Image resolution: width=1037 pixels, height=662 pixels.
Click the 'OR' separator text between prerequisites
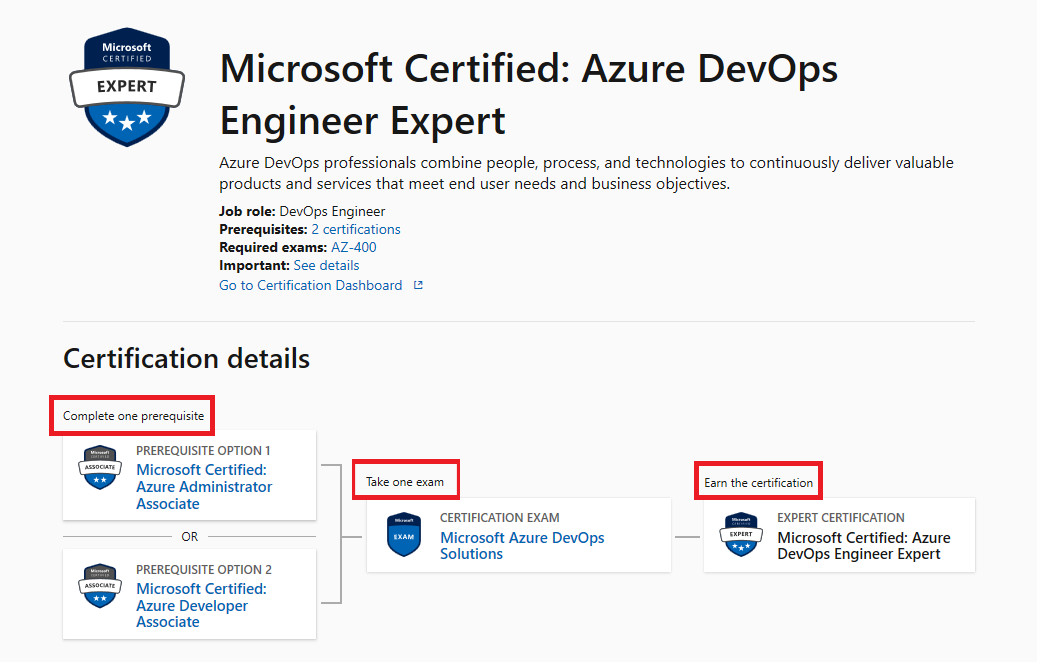[x=190, y=536]
